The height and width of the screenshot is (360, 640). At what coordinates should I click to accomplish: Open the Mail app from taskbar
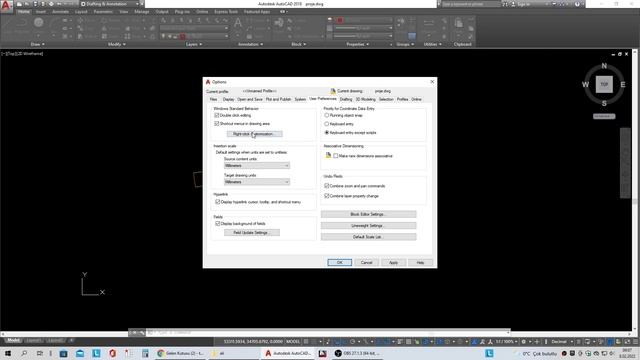click(x=80, y=353)
